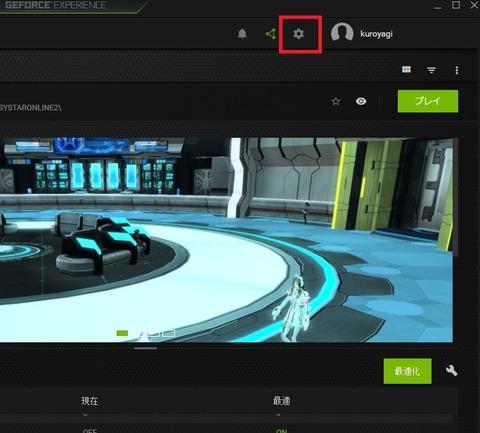Mark game as favorite with star
The width and height of the screenshot is (480, 433).
click(336, 101)
